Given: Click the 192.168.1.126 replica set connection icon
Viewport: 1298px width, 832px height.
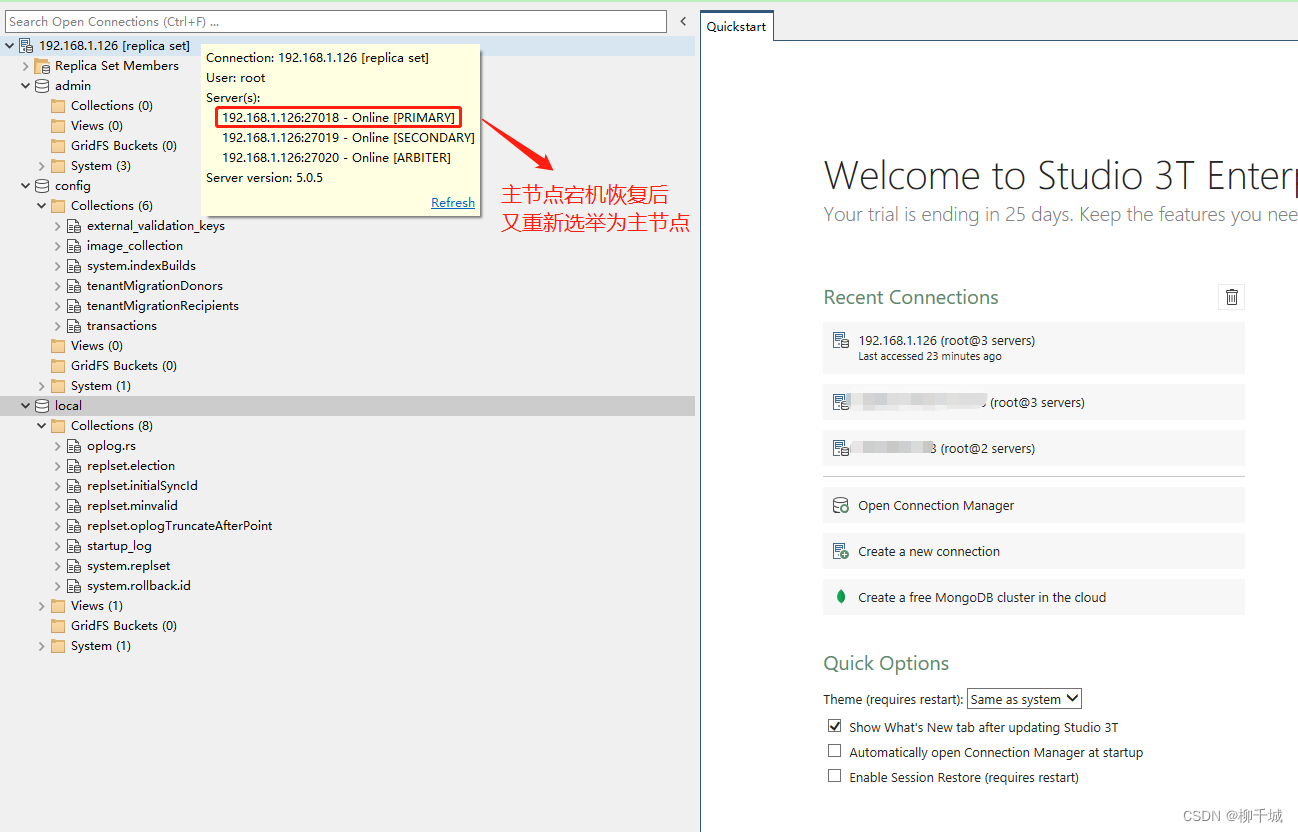Looking at the screenshot, I should click(26, 46).
